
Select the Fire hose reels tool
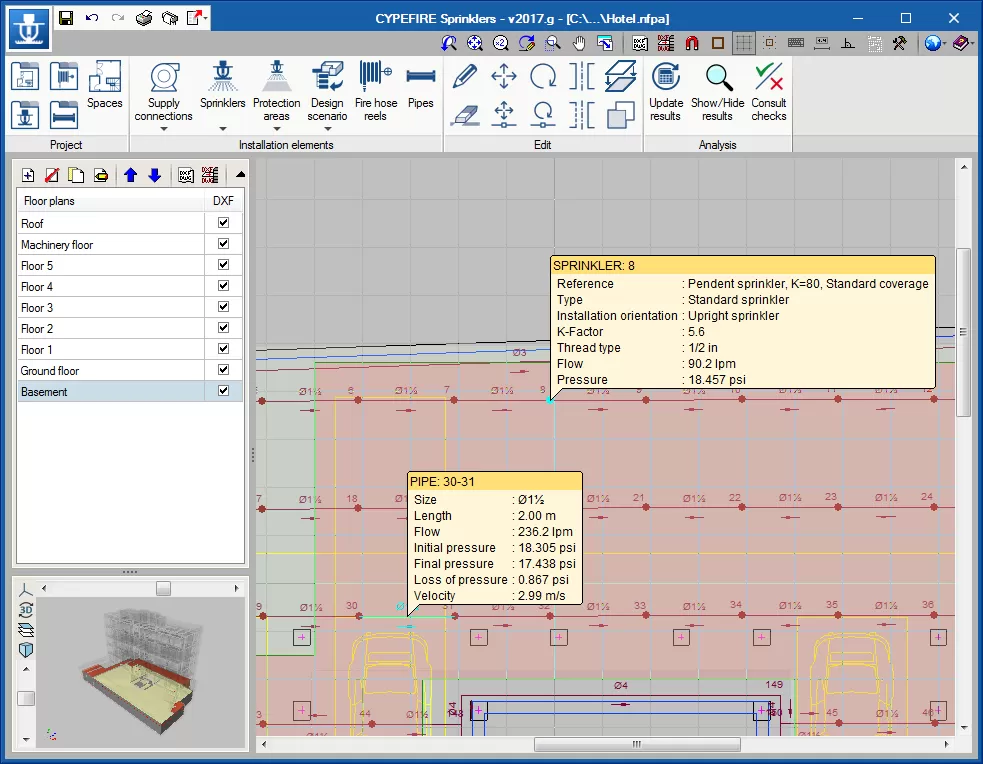[x=376, y=92]
